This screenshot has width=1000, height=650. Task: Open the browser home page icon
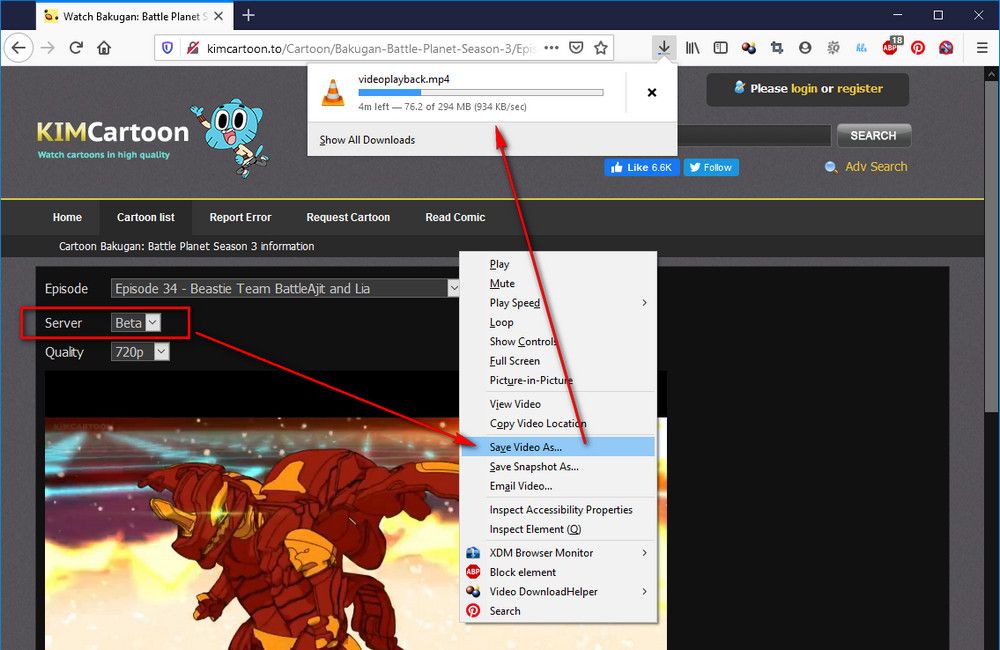tap(104, 48)
